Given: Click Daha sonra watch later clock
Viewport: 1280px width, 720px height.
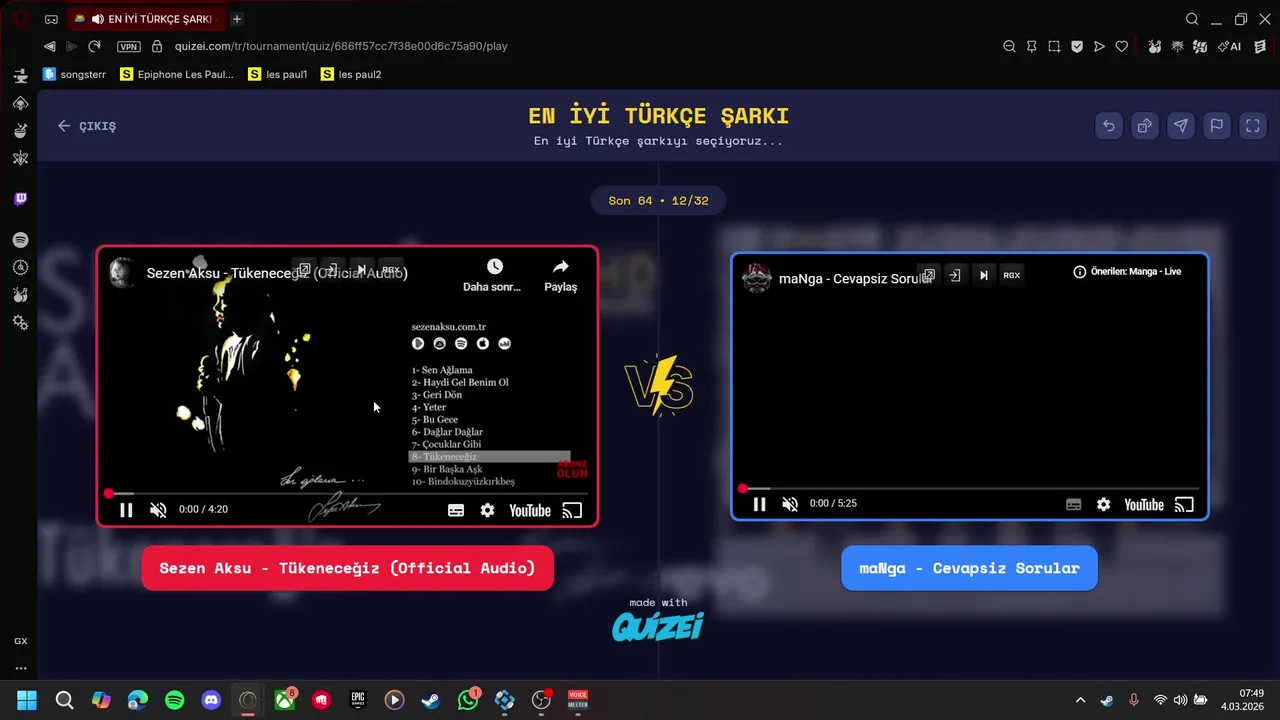Looking at the screenshot, I should coord(494,275).
